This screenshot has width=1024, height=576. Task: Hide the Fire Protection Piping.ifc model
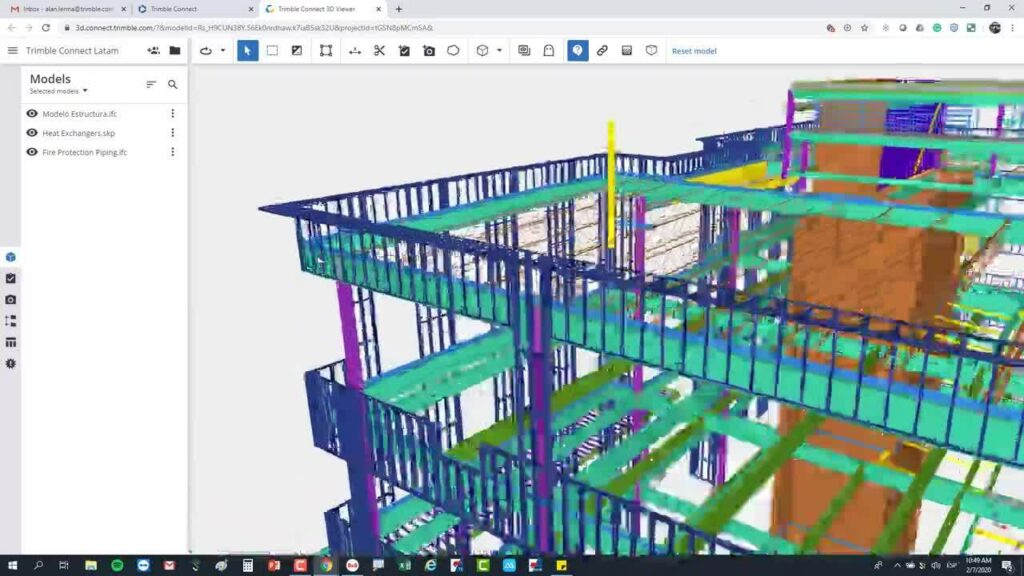point(30,152)
